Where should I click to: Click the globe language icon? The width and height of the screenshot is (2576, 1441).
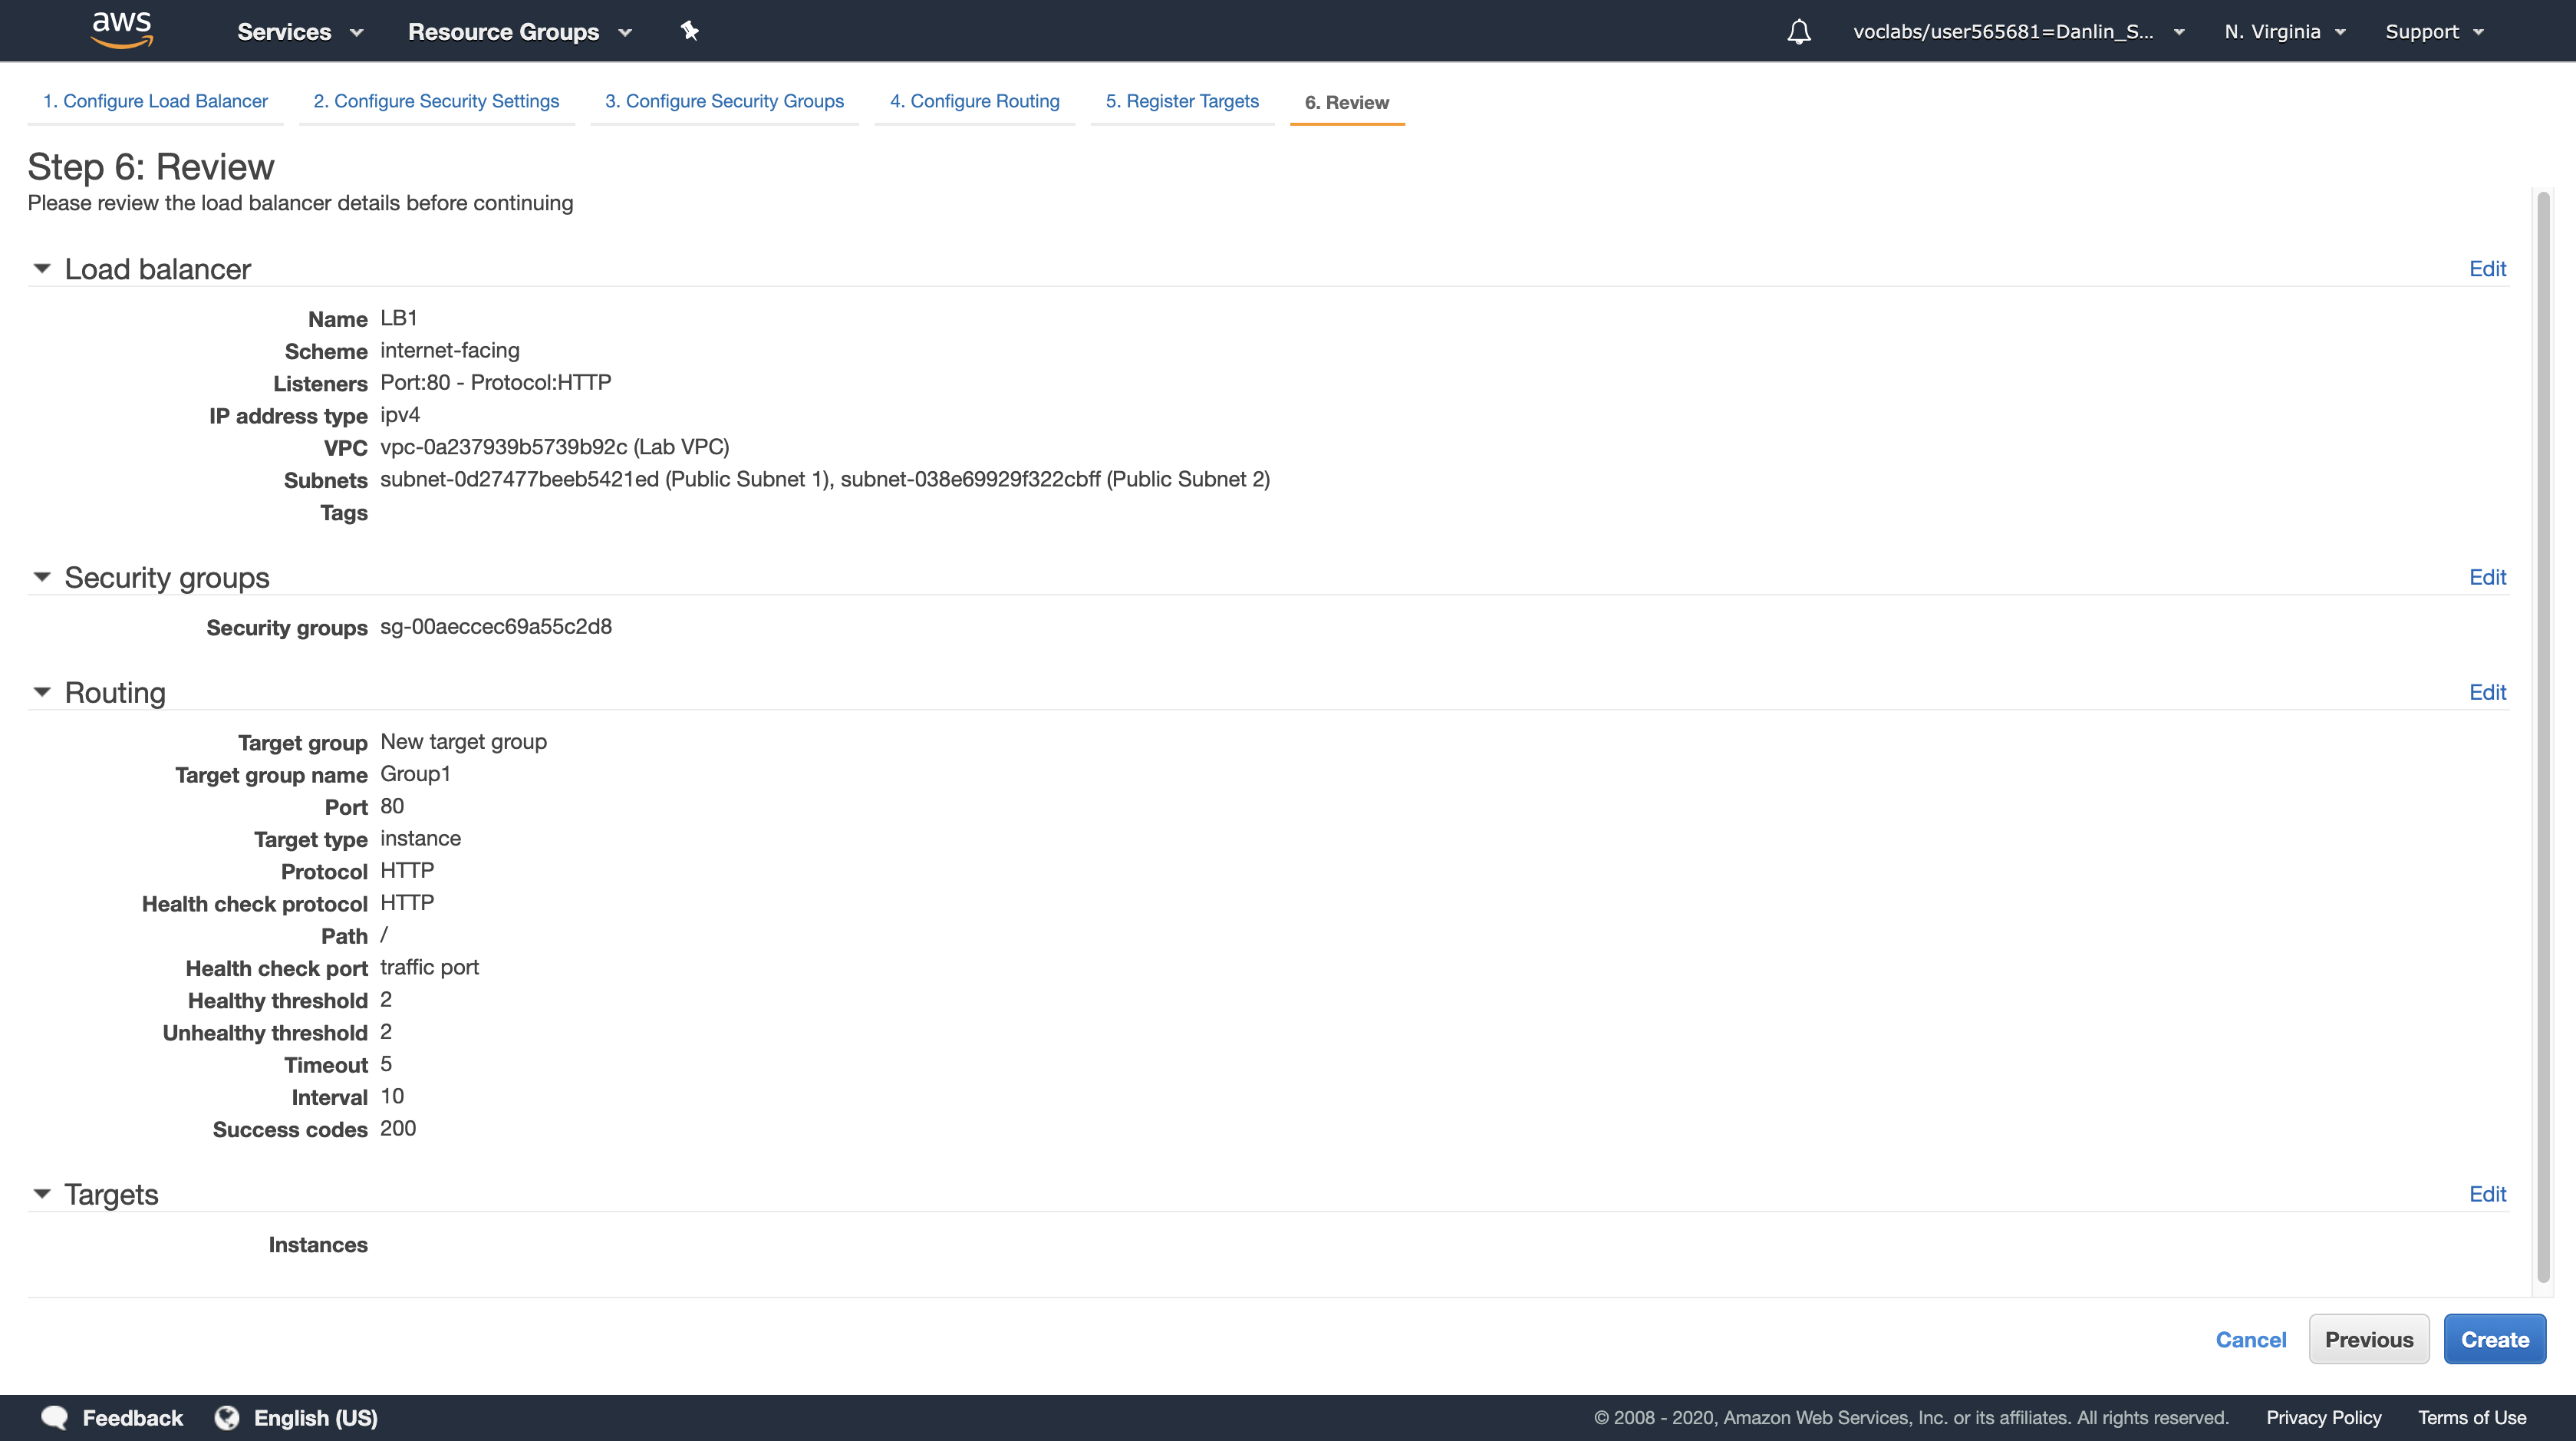[x=227, y=1417]
